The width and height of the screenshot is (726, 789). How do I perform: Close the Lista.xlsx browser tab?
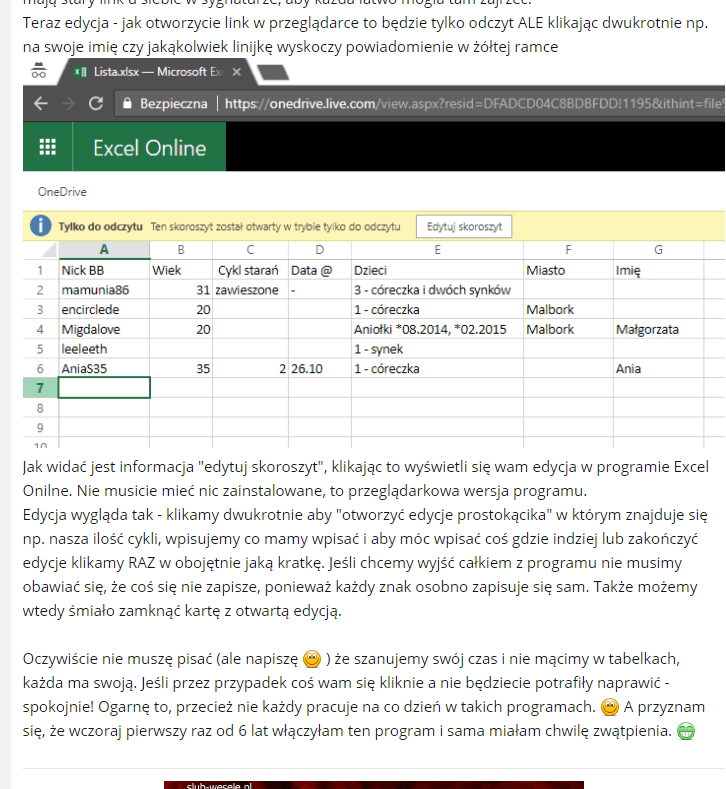tap(236, 72)
